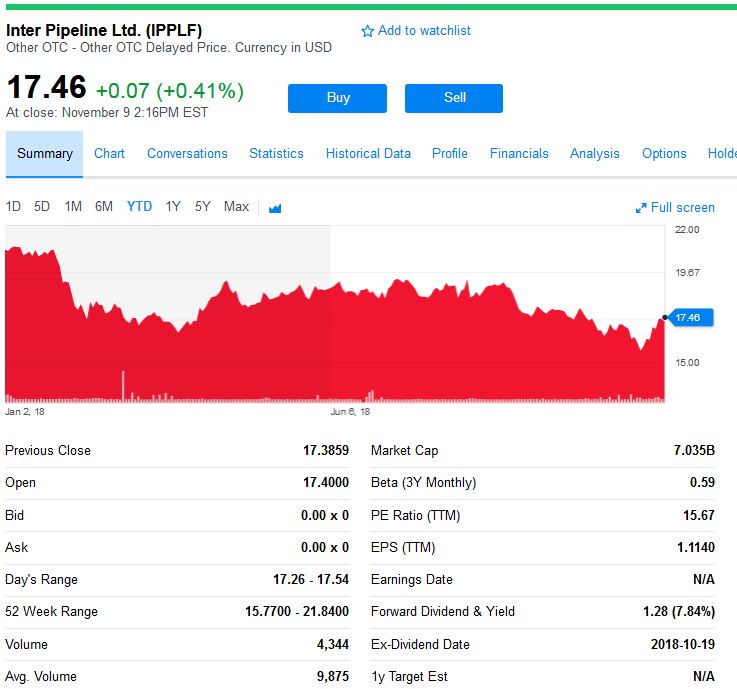Click the 1y Target Est label

click(409, 676)
